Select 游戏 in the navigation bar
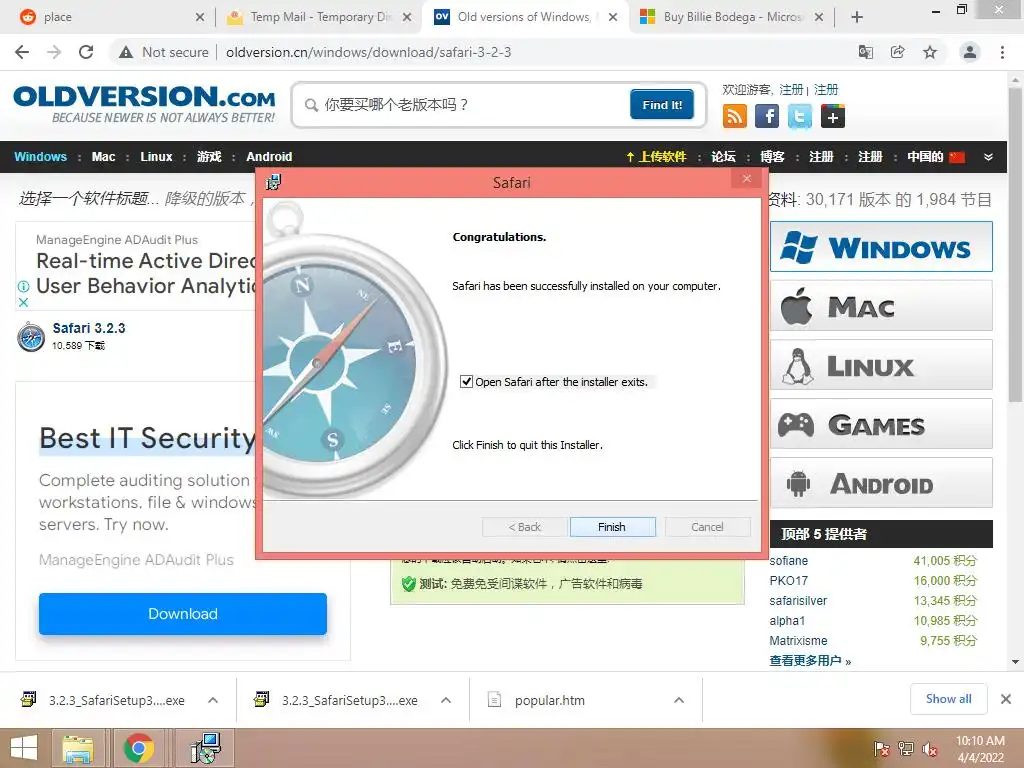 [209, 157]
